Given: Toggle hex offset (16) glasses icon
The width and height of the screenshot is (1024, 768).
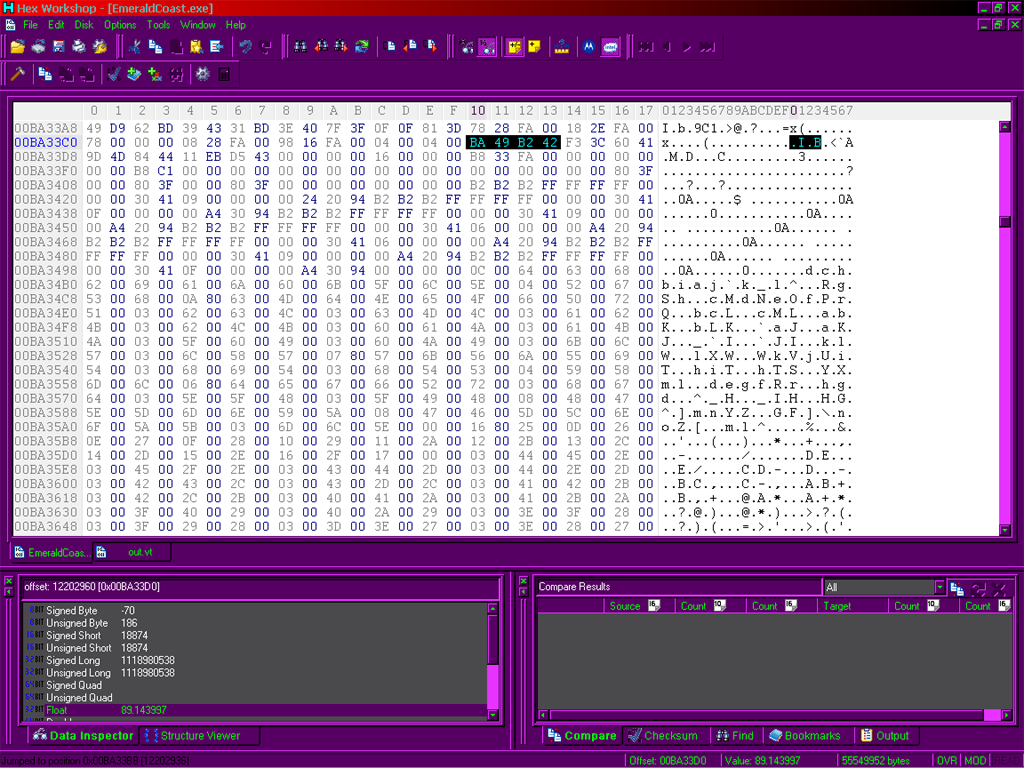Looking at the screenshot, I should point(487,47).
